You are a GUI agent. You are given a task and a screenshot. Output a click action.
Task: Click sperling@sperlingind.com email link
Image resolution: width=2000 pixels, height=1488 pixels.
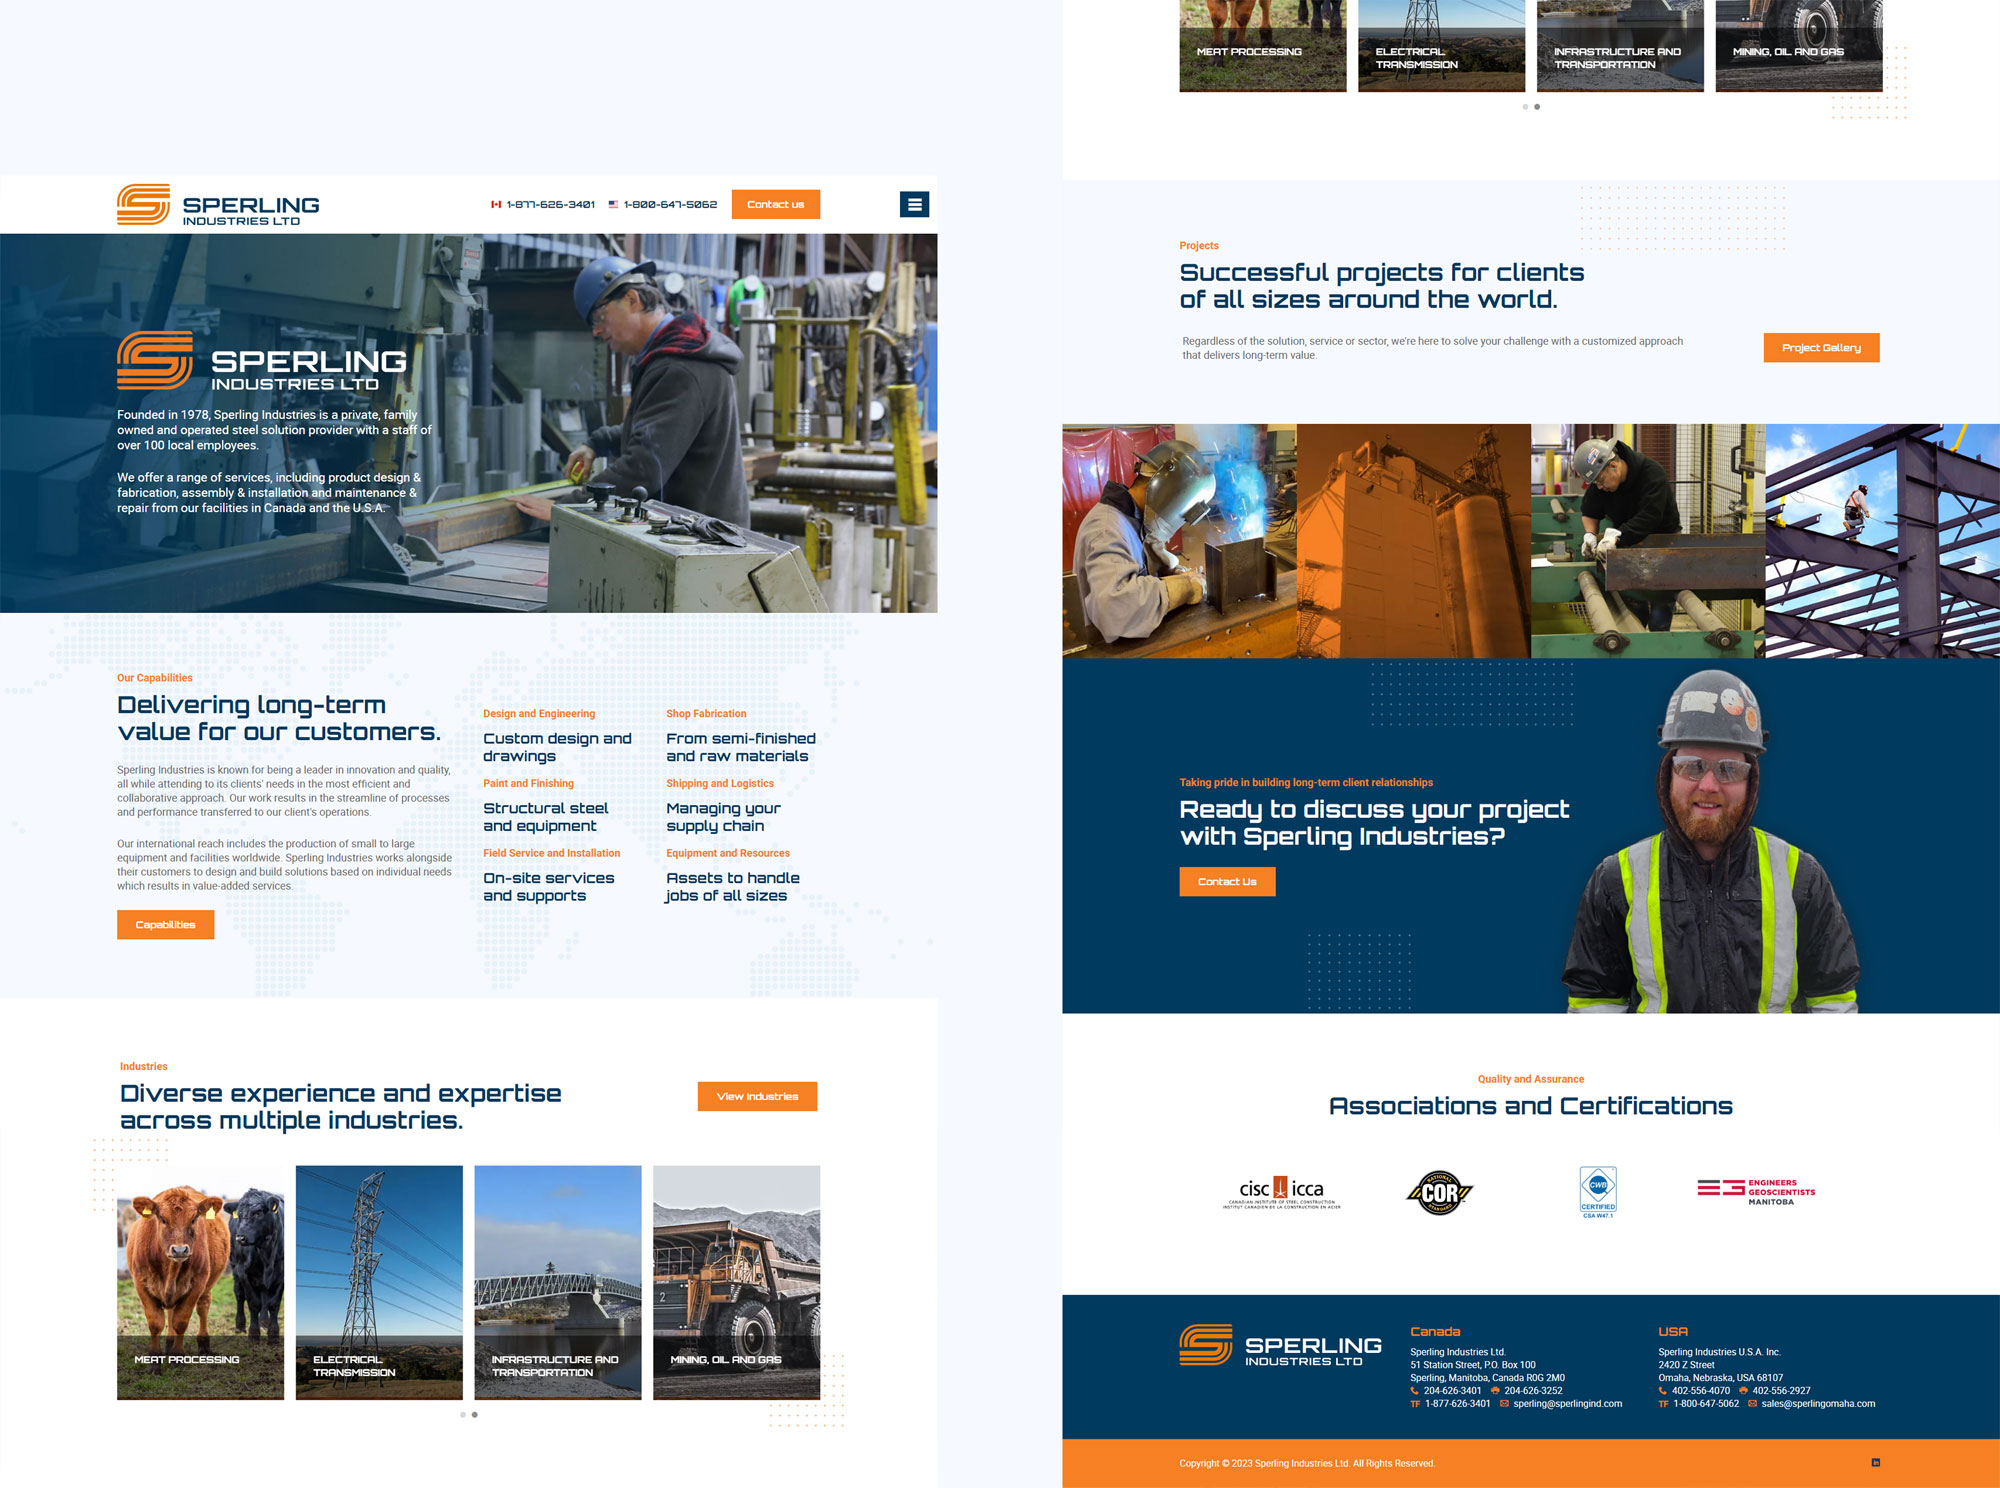click(1567, 1404)
